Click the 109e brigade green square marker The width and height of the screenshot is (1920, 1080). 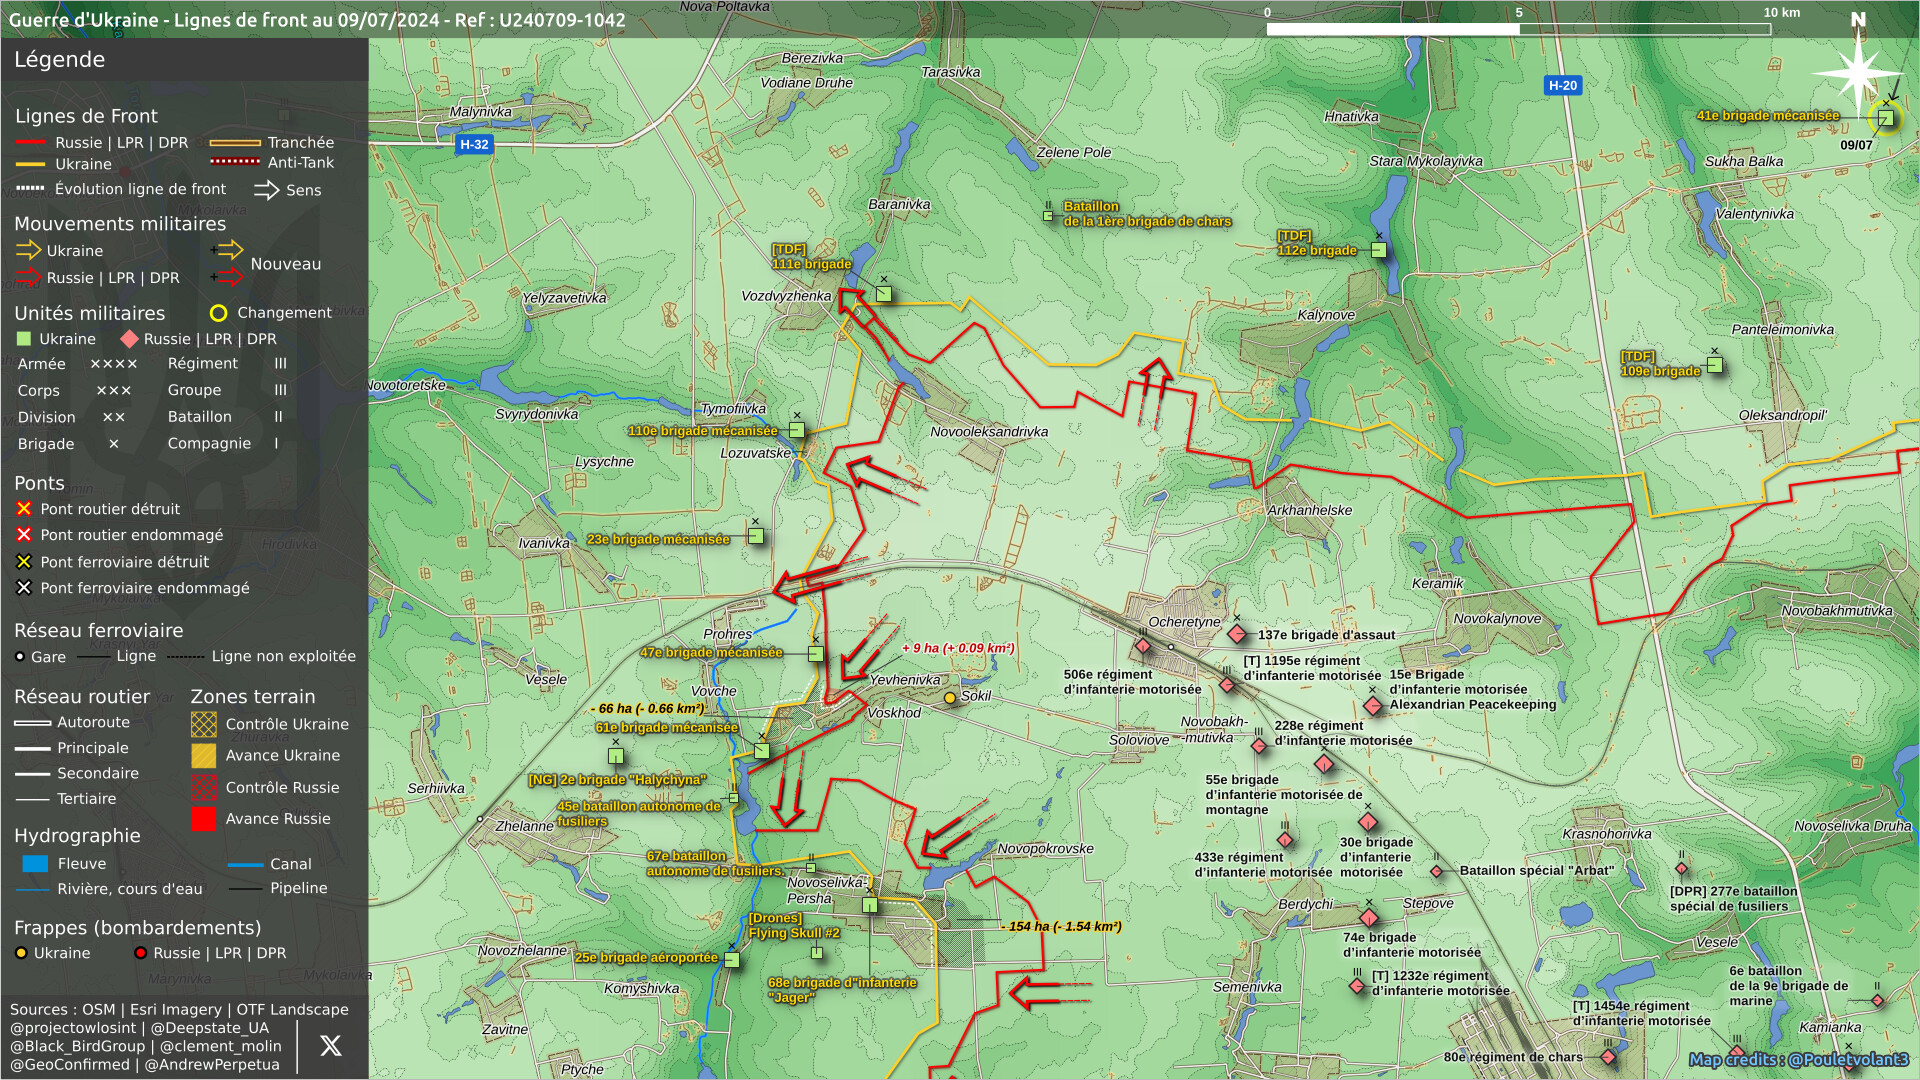coord(1715,365)
